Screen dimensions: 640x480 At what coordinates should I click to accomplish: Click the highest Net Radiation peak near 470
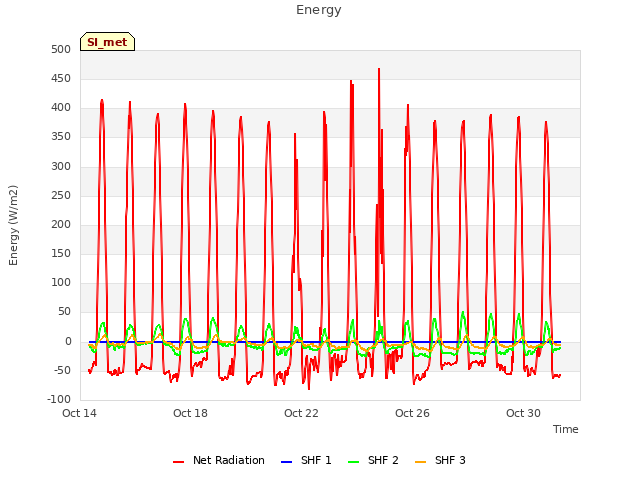point(379,69)
